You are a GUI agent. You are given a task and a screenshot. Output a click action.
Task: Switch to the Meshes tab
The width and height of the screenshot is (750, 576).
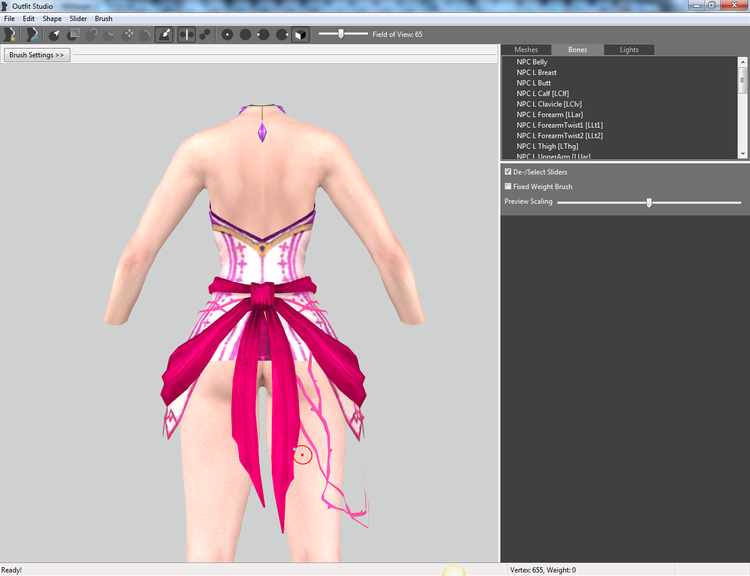[x=526, y=50]
